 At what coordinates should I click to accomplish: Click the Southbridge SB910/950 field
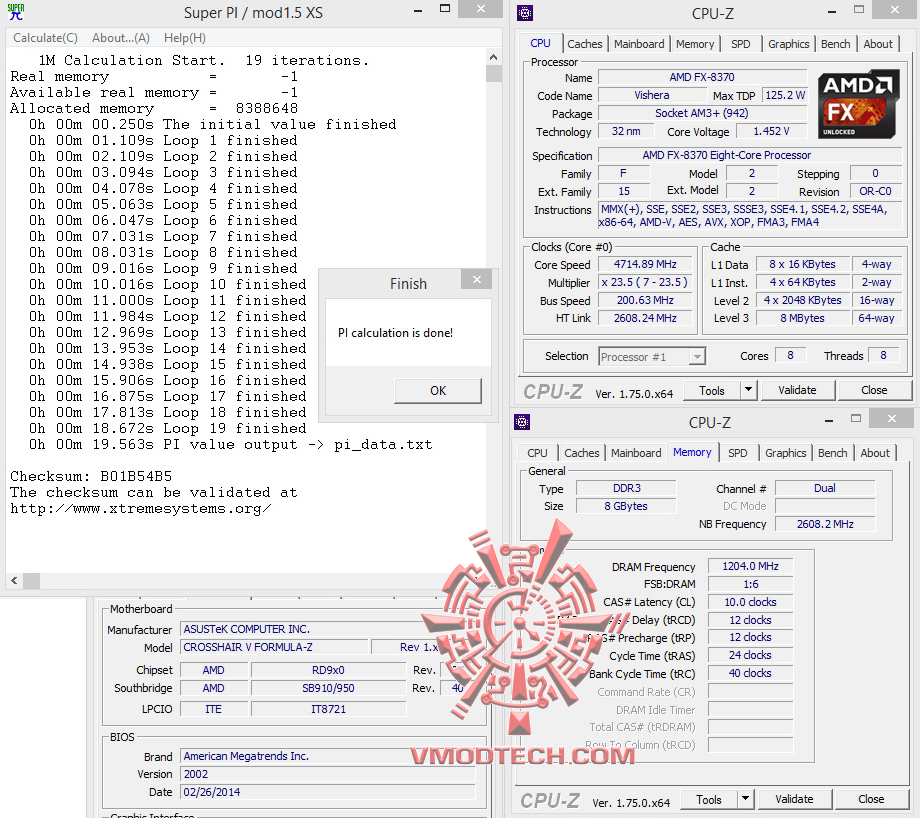[x=328, y=688]
